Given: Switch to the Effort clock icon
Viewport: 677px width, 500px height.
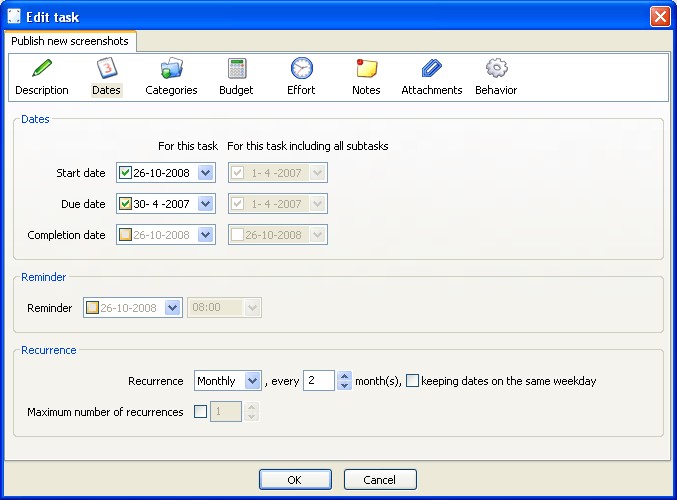Looking at the screenshot, I should click(x=301, y=69).
